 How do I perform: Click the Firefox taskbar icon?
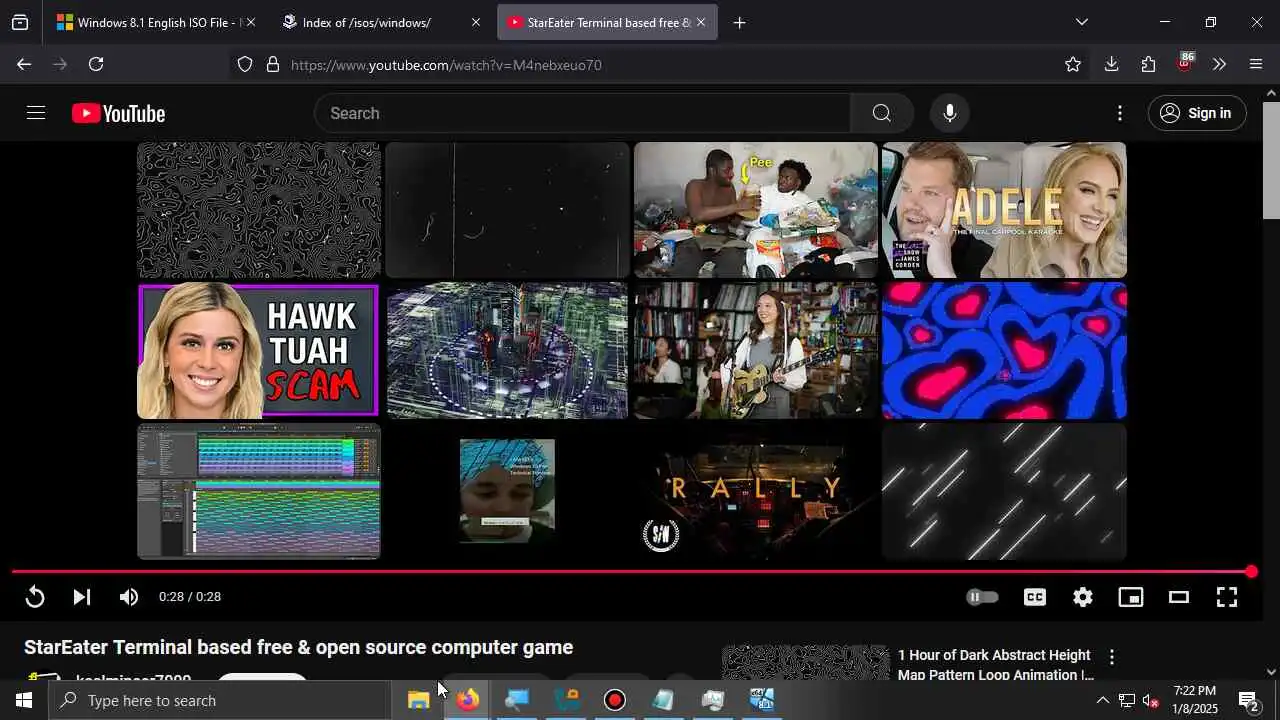tap(468, 700)
